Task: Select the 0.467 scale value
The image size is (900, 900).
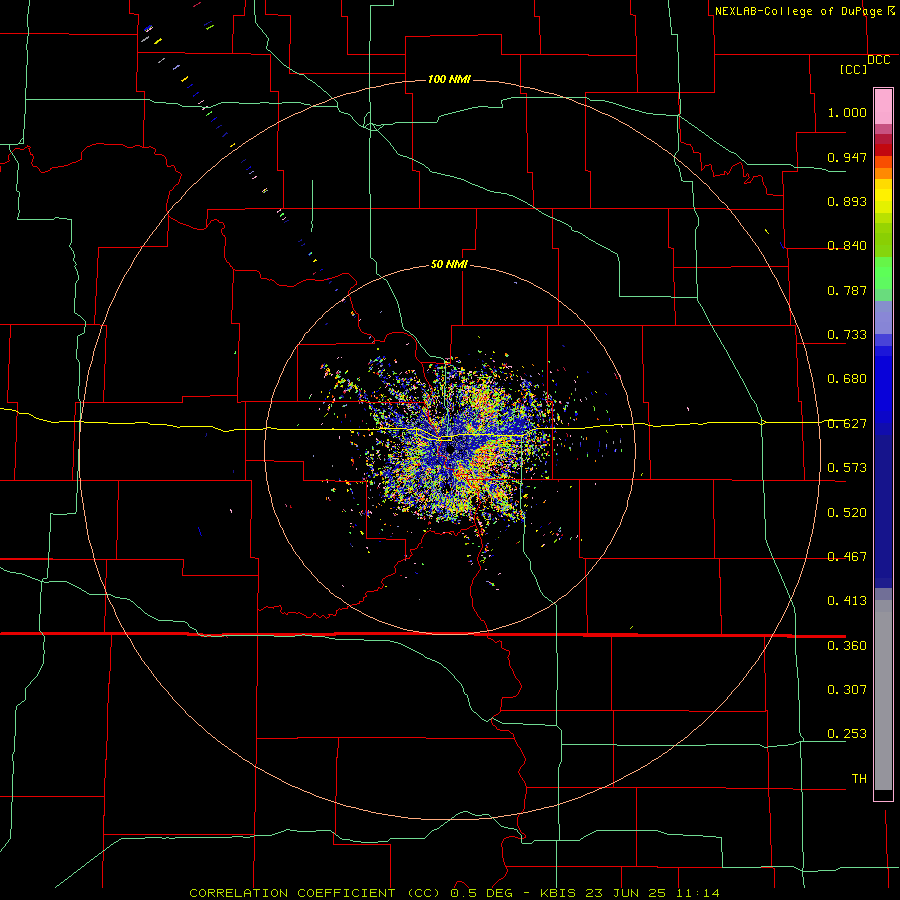Action: click(847, 557)
